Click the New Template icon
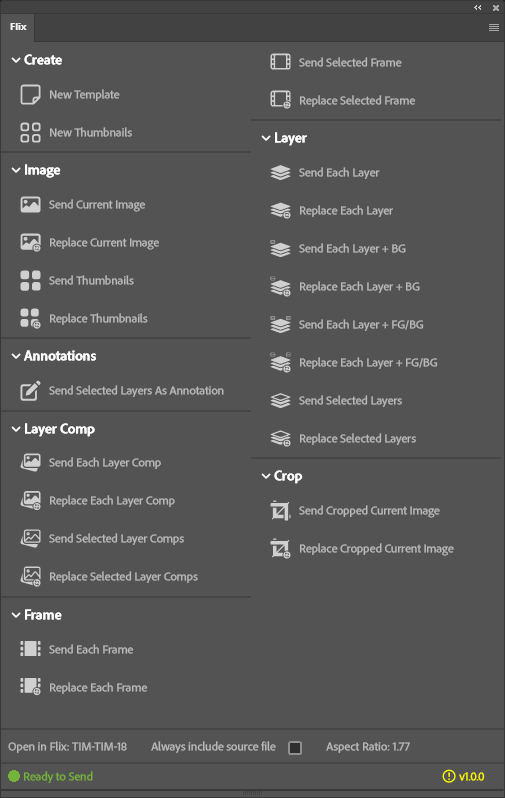The width and height of the screenshot is (505, 798). 30,95
